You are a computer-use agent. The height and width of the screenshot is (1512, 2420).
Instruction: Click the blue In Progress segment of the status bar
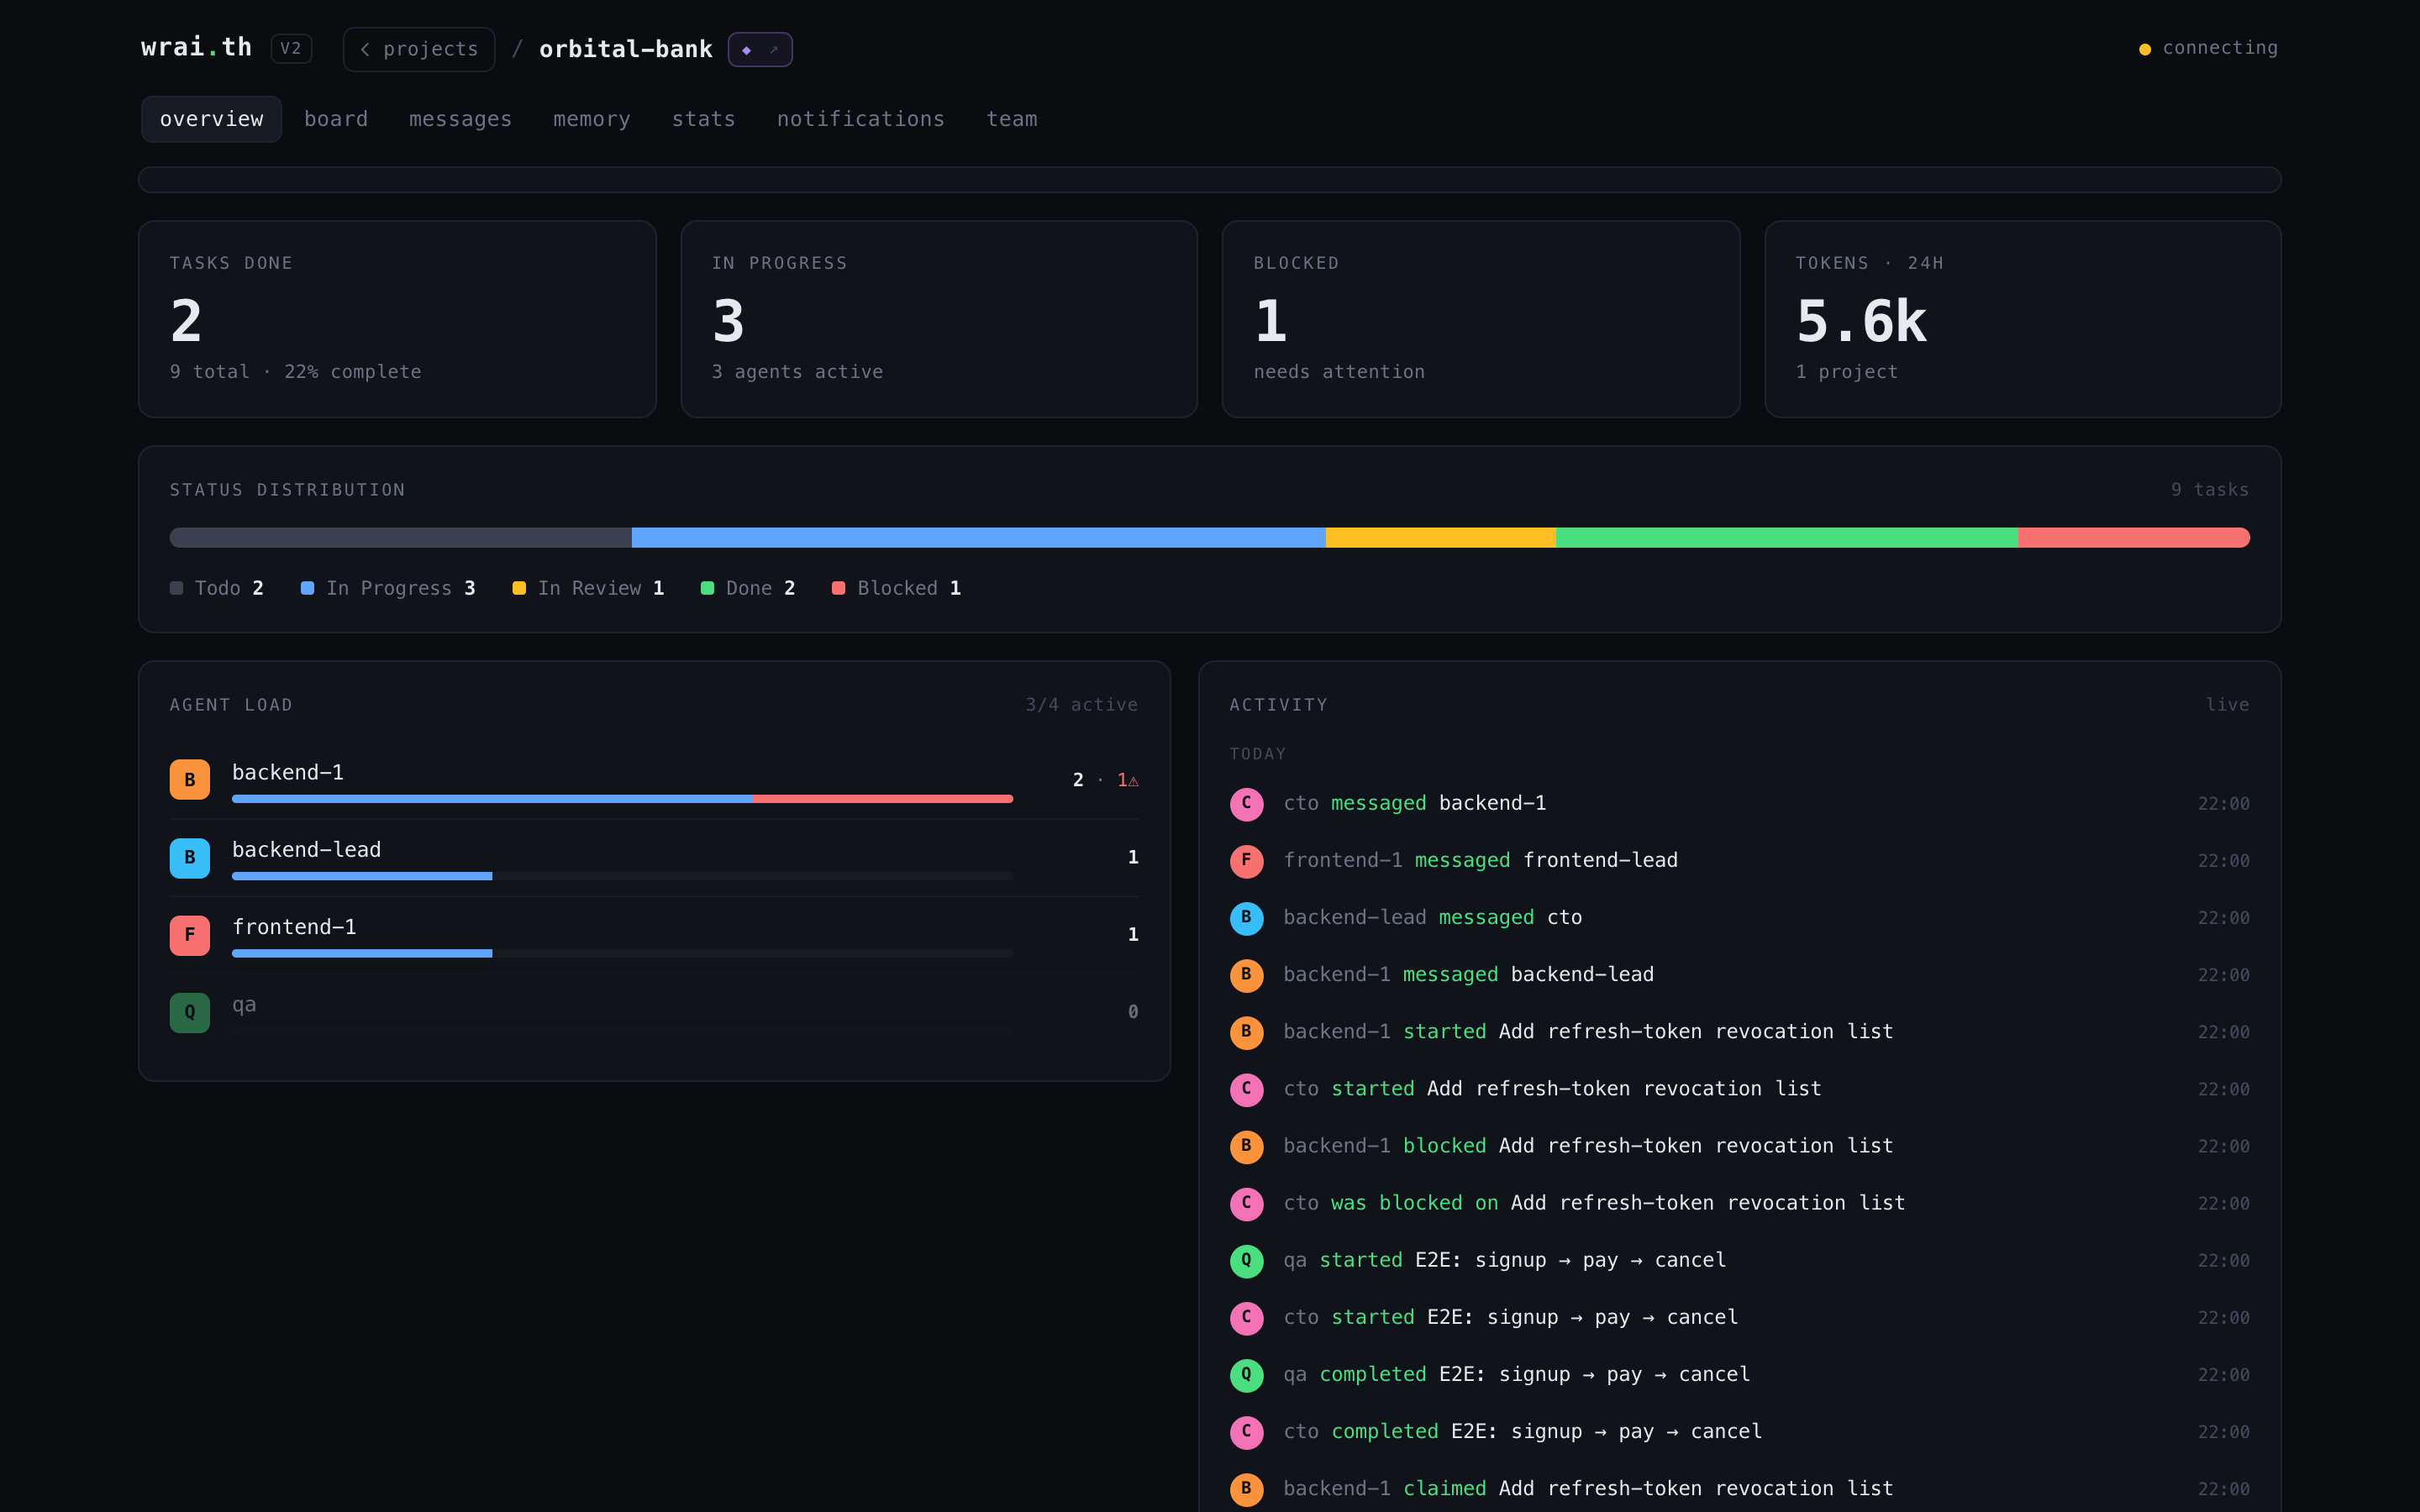point(978,538)
